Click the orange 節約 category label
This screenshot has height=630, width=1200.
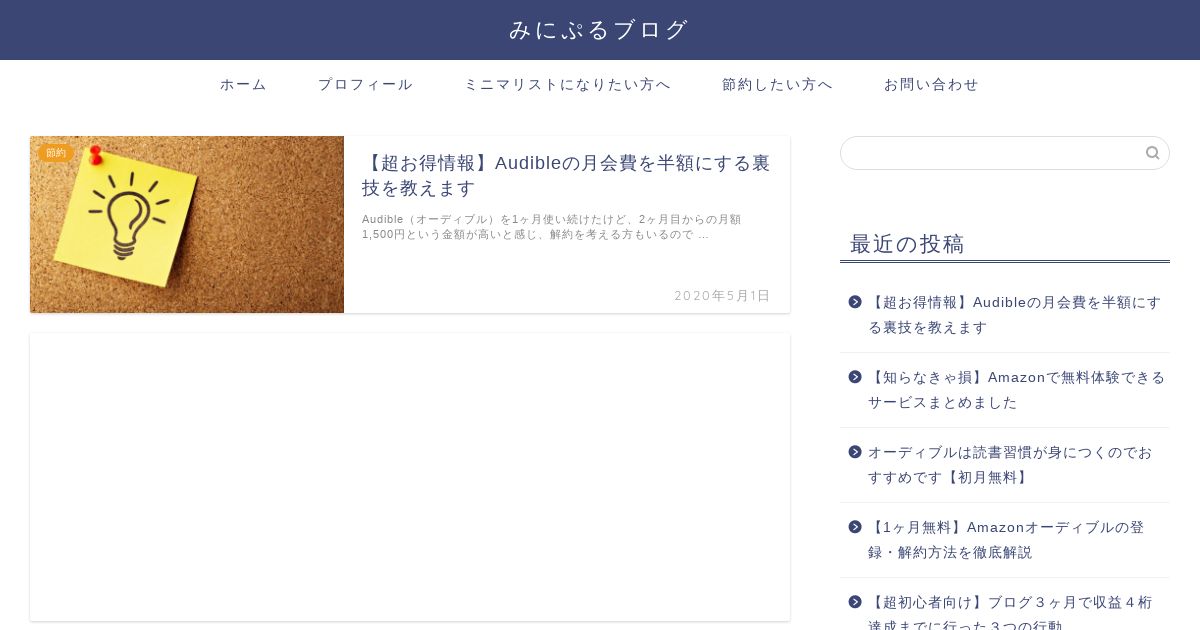pos(56,153)
